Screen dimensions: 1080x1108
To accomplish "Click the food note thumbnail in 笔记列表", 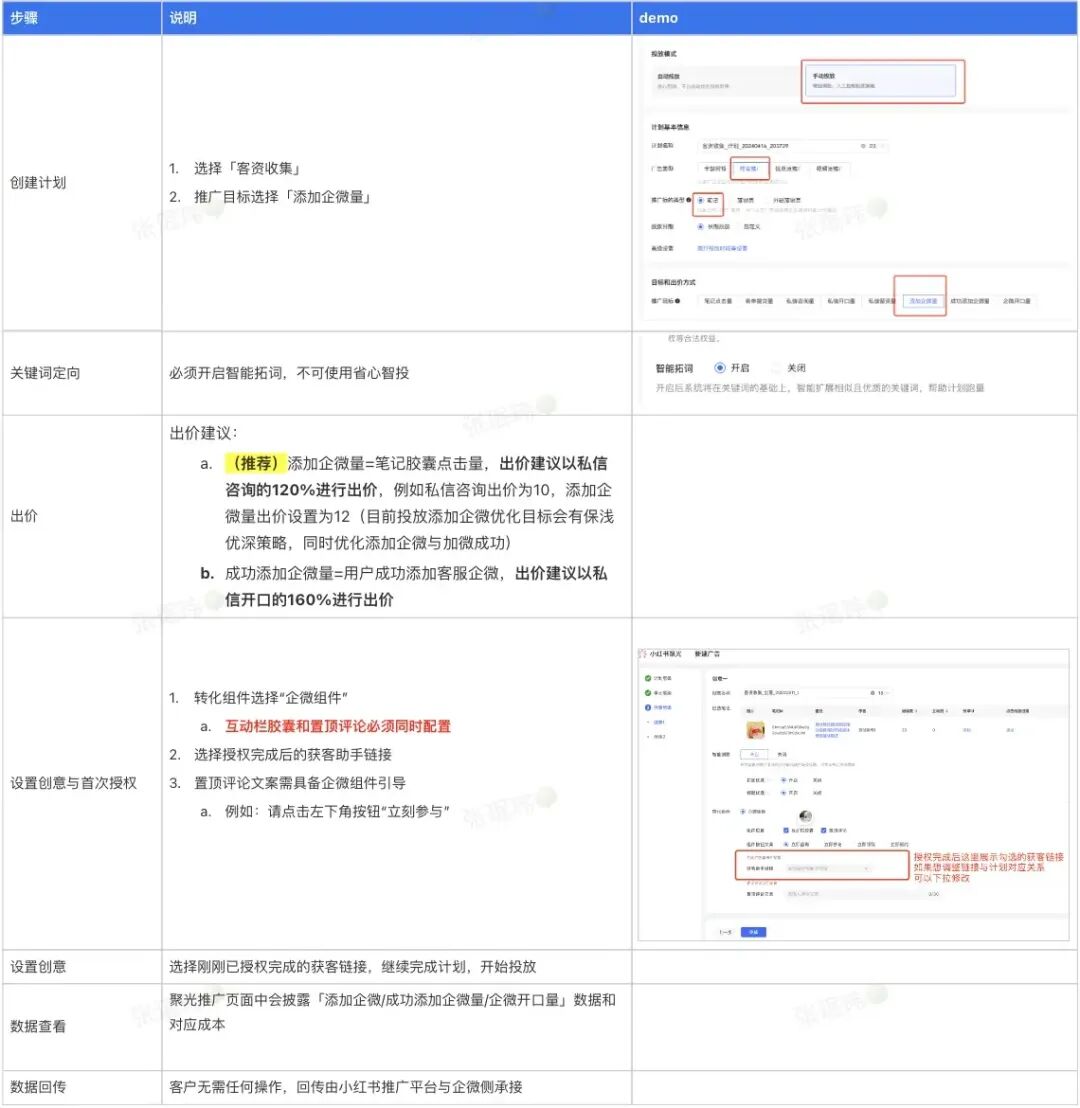I will [x=753, y=730].
